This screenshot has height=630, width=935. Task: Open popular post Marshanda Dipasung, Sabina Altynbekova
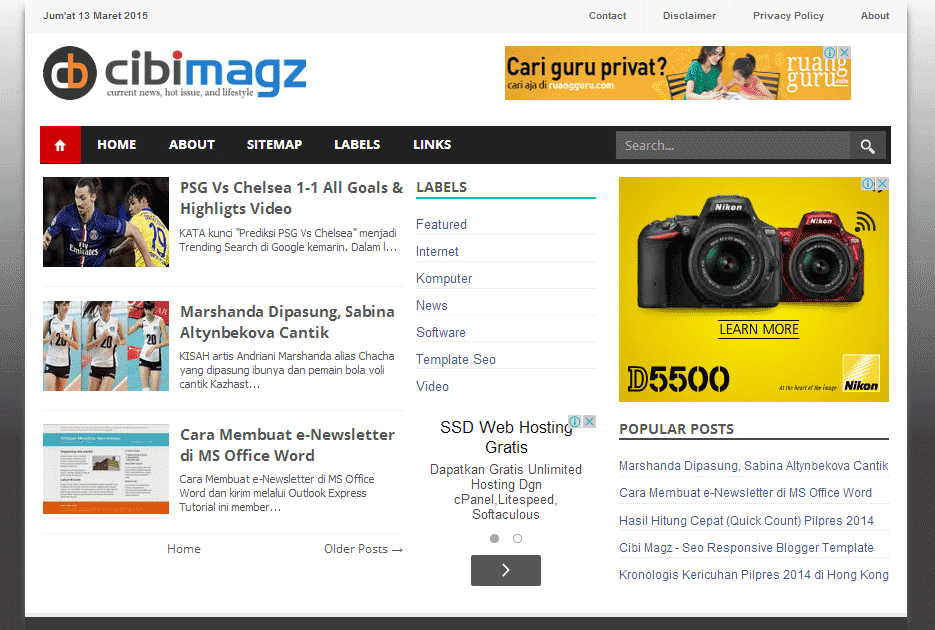coord(754,465)
